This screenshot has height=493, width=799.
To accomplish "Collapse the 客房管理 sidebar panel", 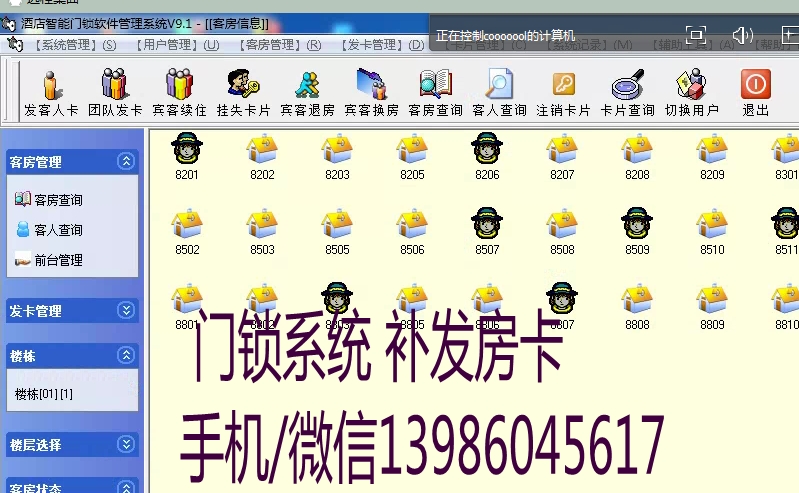I will [126, 161].
